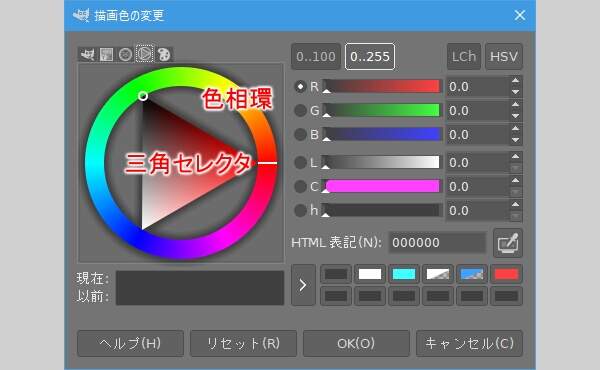Pick the white-gray split history swatch

pos(438,274)
